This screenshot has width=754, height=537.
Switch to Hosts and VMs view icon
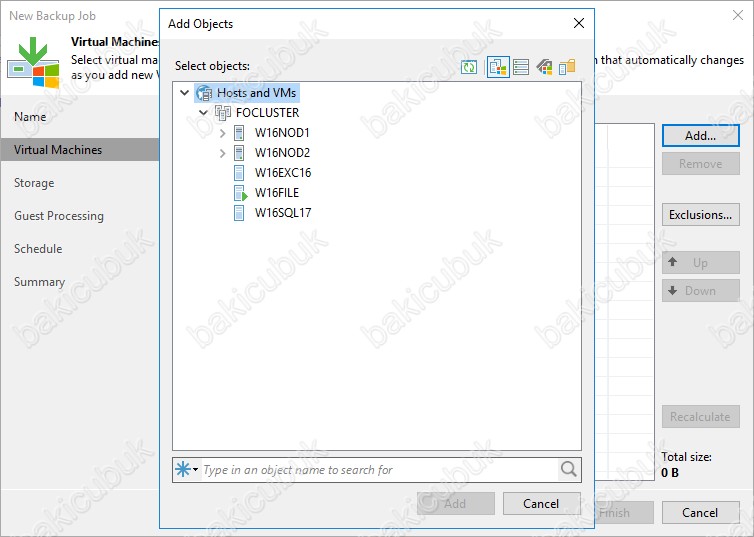(x=498, y=67)
